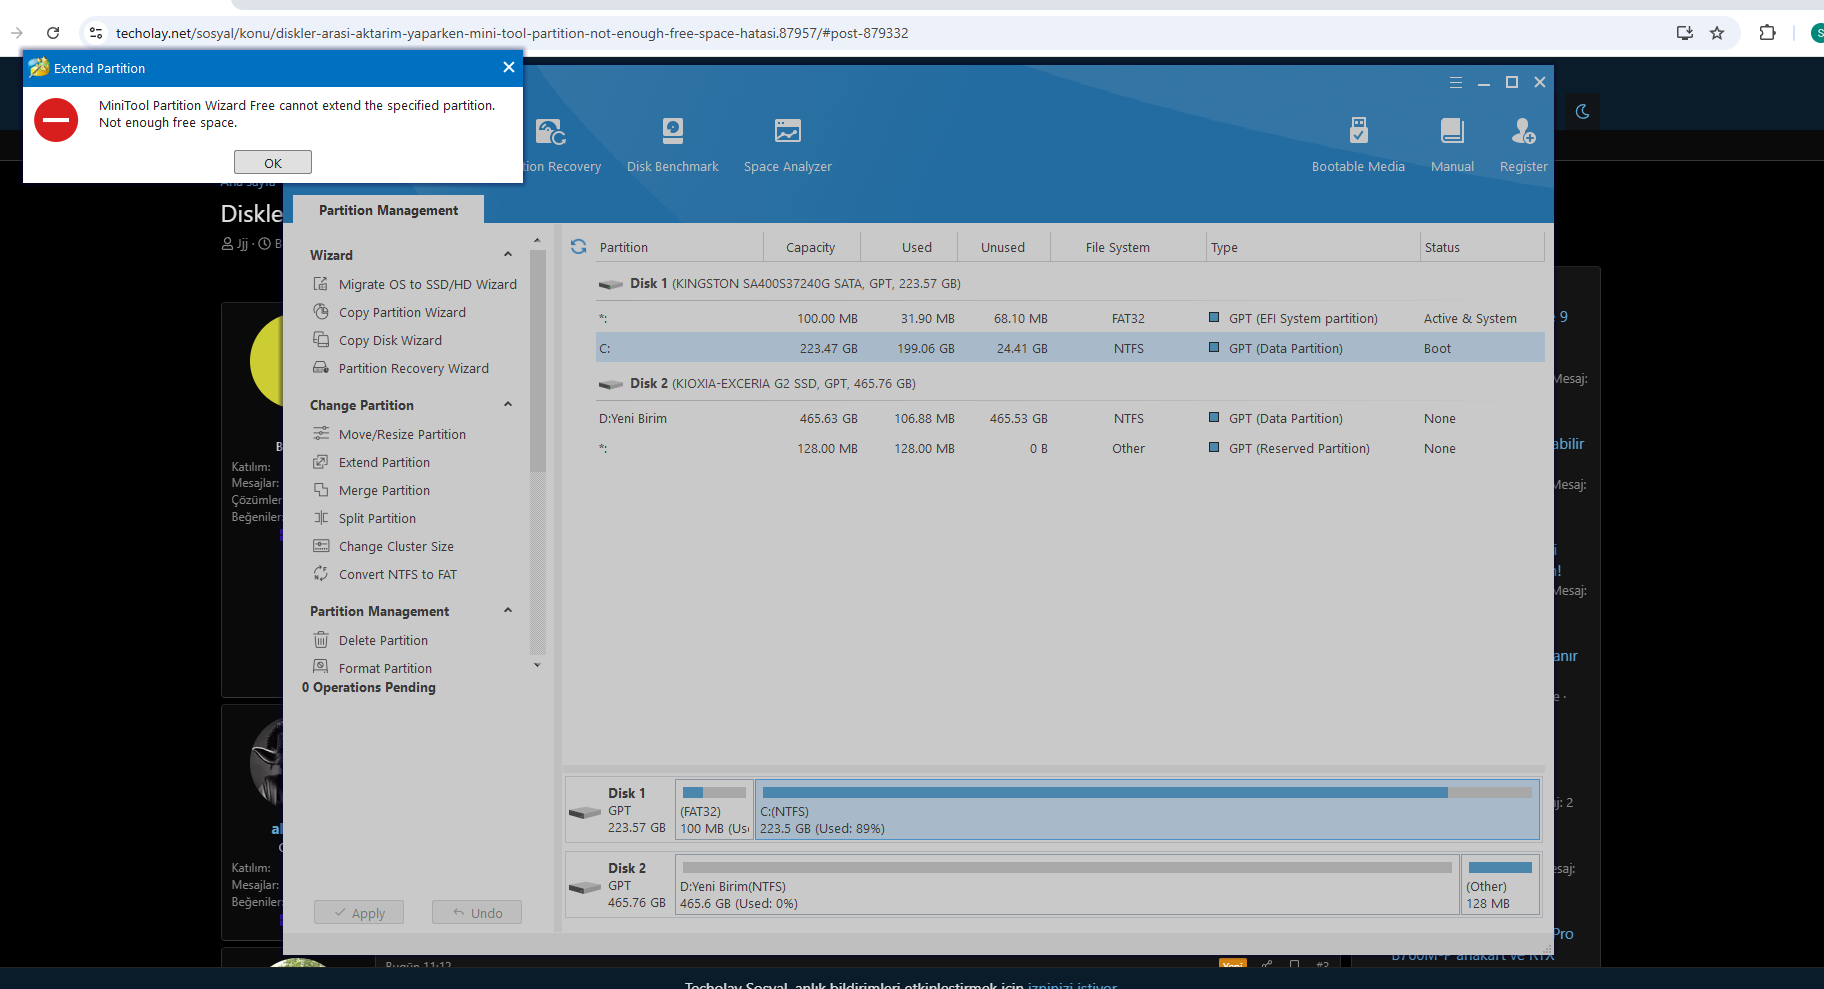The width and height of the screenshot is (1824, 989).
Task: Click the sidebar scroll down arrow
Action: 537,665
